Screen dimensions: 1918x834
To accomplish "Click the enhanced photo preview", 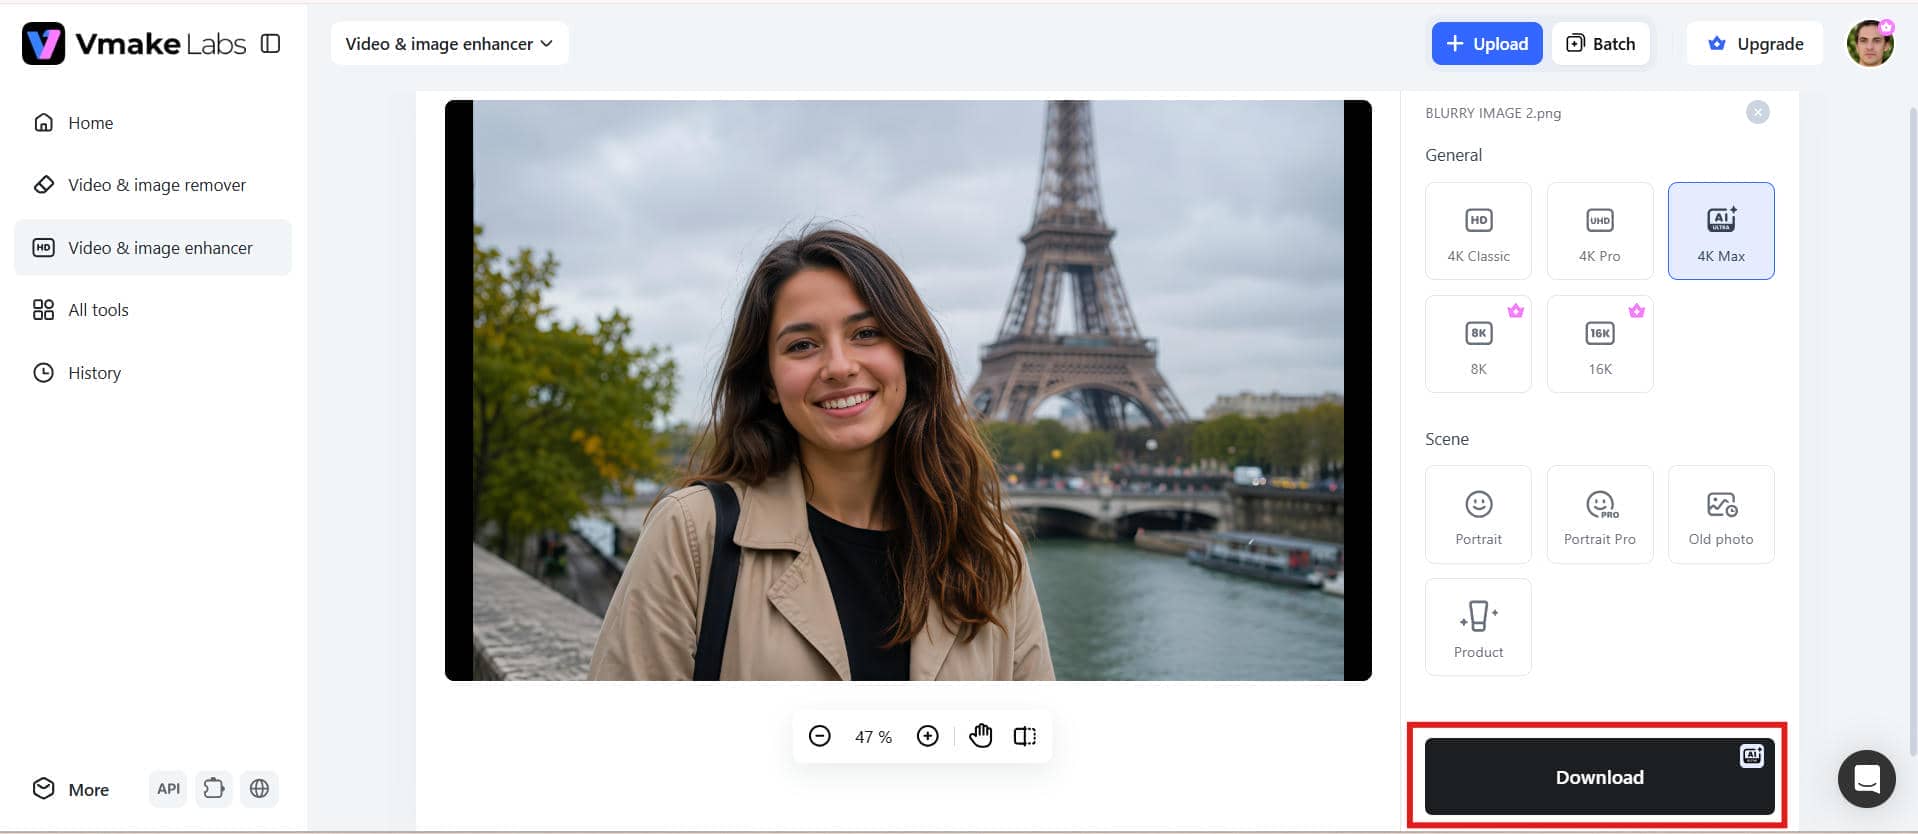I will [x=908, y=390].
